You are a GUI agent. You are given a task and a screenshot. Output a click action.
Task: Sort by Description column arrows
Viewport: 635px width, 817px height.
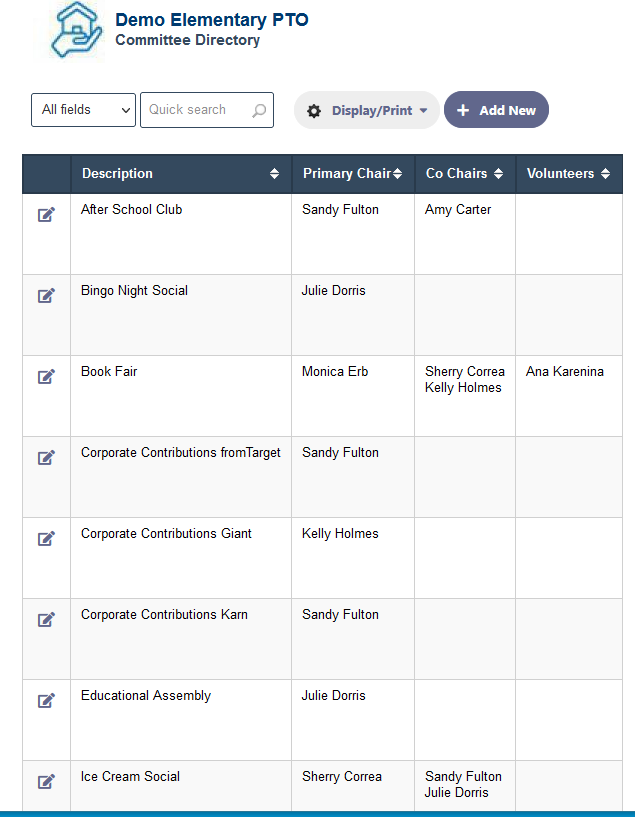[275, 174]
